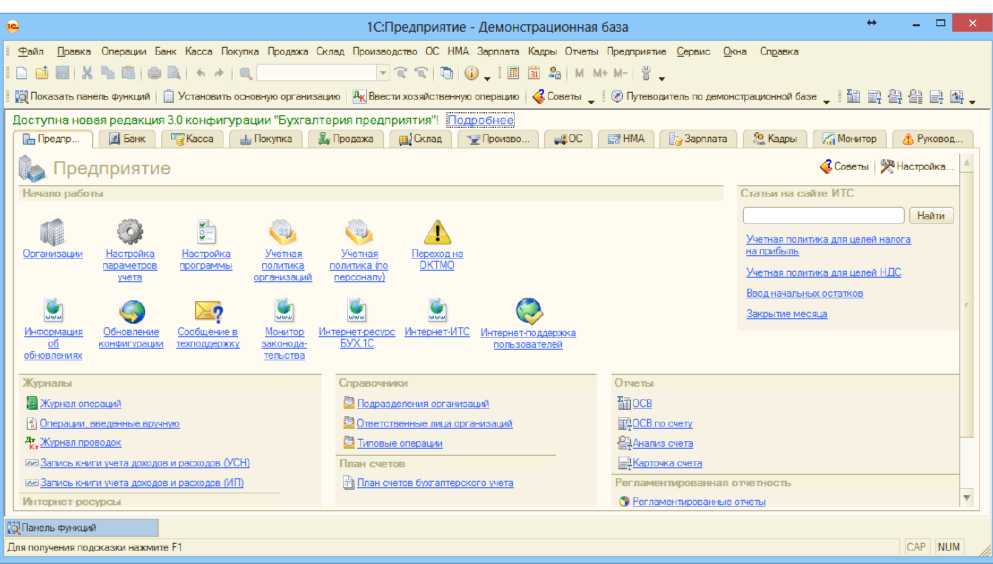Click Показать панель функций toolbar button
Image resolution: width=993 pixels, height=564 pixels.
[83, 97]
